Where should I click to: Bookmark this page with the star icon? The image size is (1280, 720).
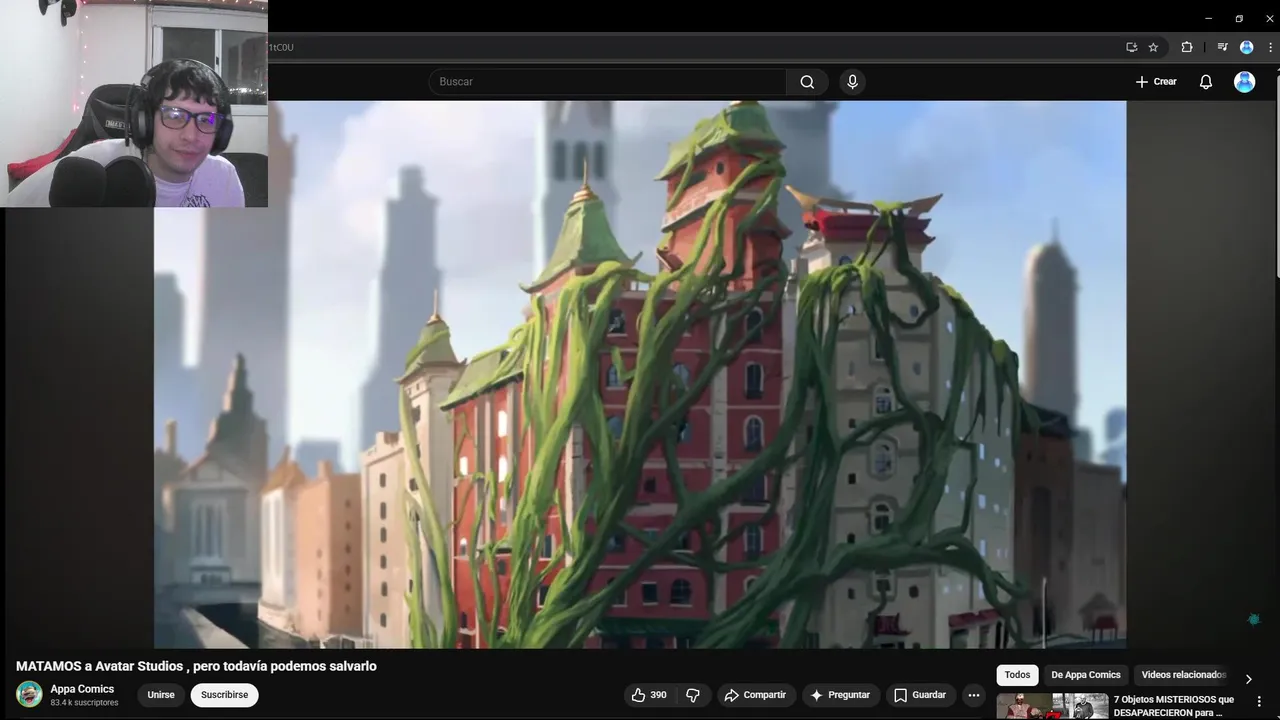pyautogui.click(x=1153, y=47)
